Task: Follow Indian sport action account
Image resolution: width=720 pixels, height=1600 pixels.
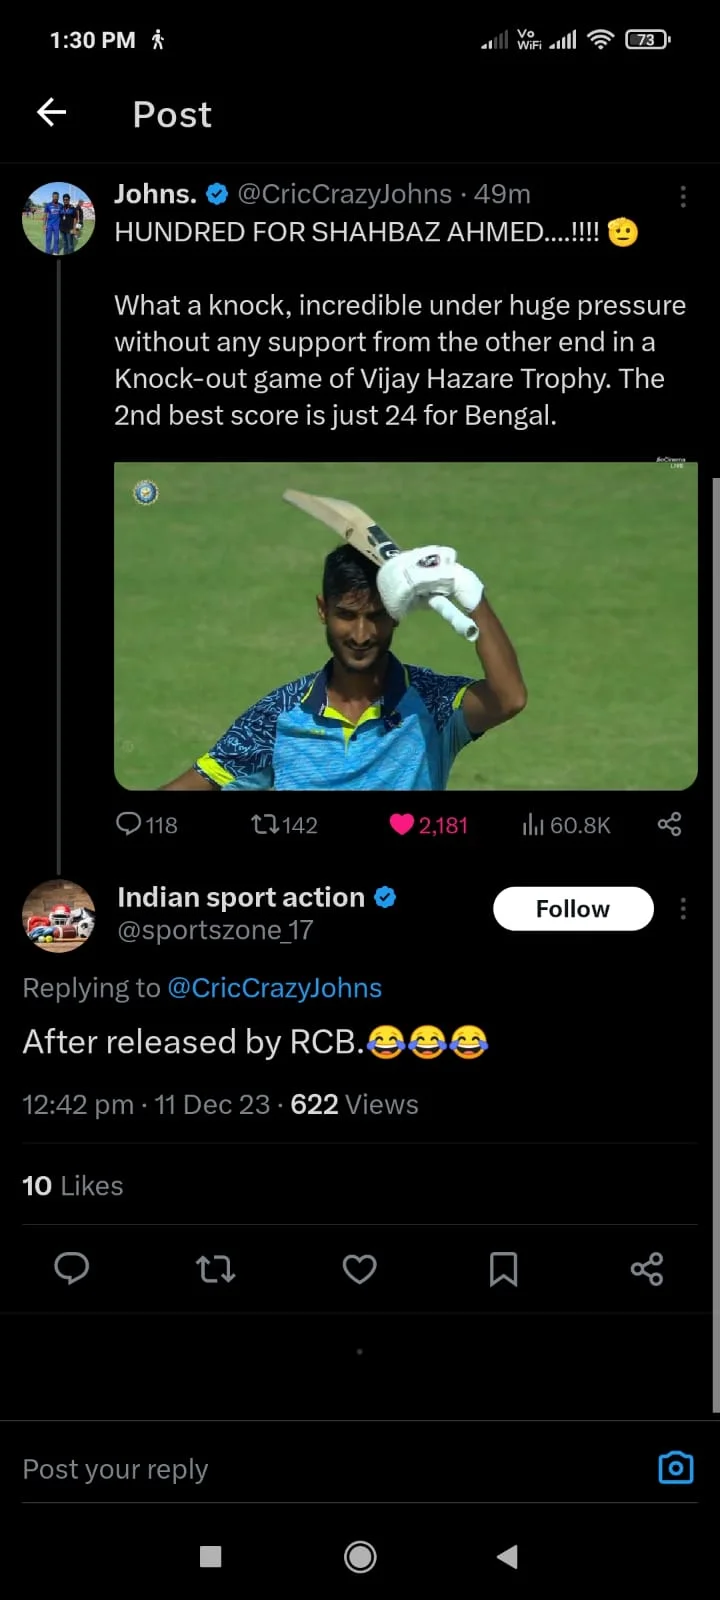Action: pos(573,908)
